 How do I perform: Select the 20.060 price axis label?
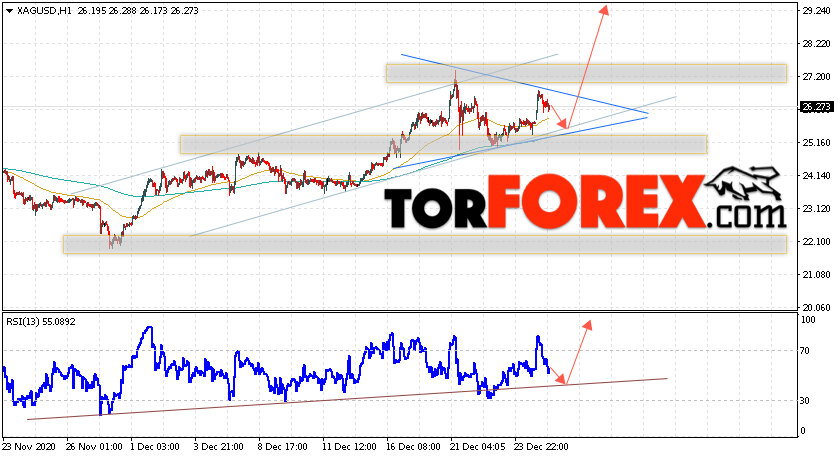pos(816,308)
